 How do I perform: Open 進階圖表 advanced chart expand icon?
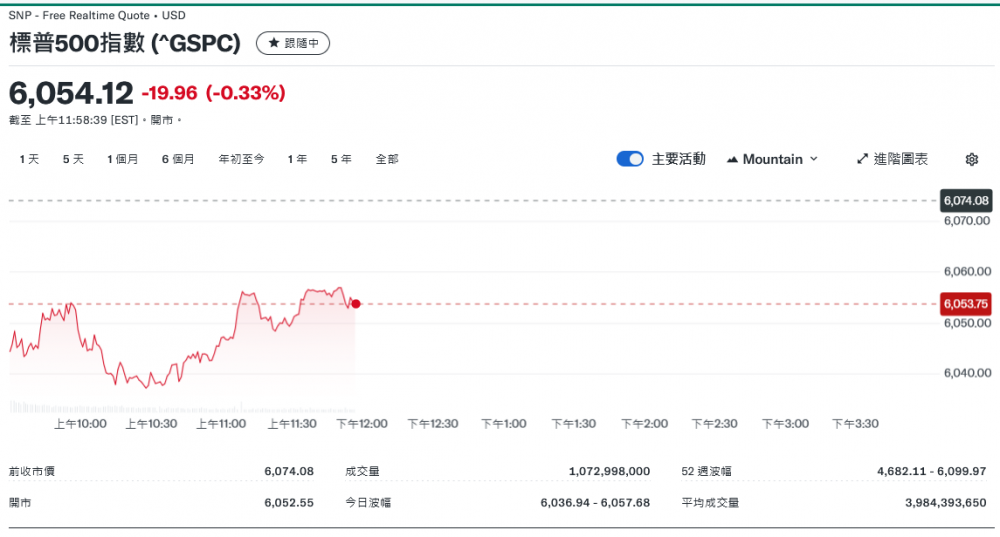tap(863, 159)
